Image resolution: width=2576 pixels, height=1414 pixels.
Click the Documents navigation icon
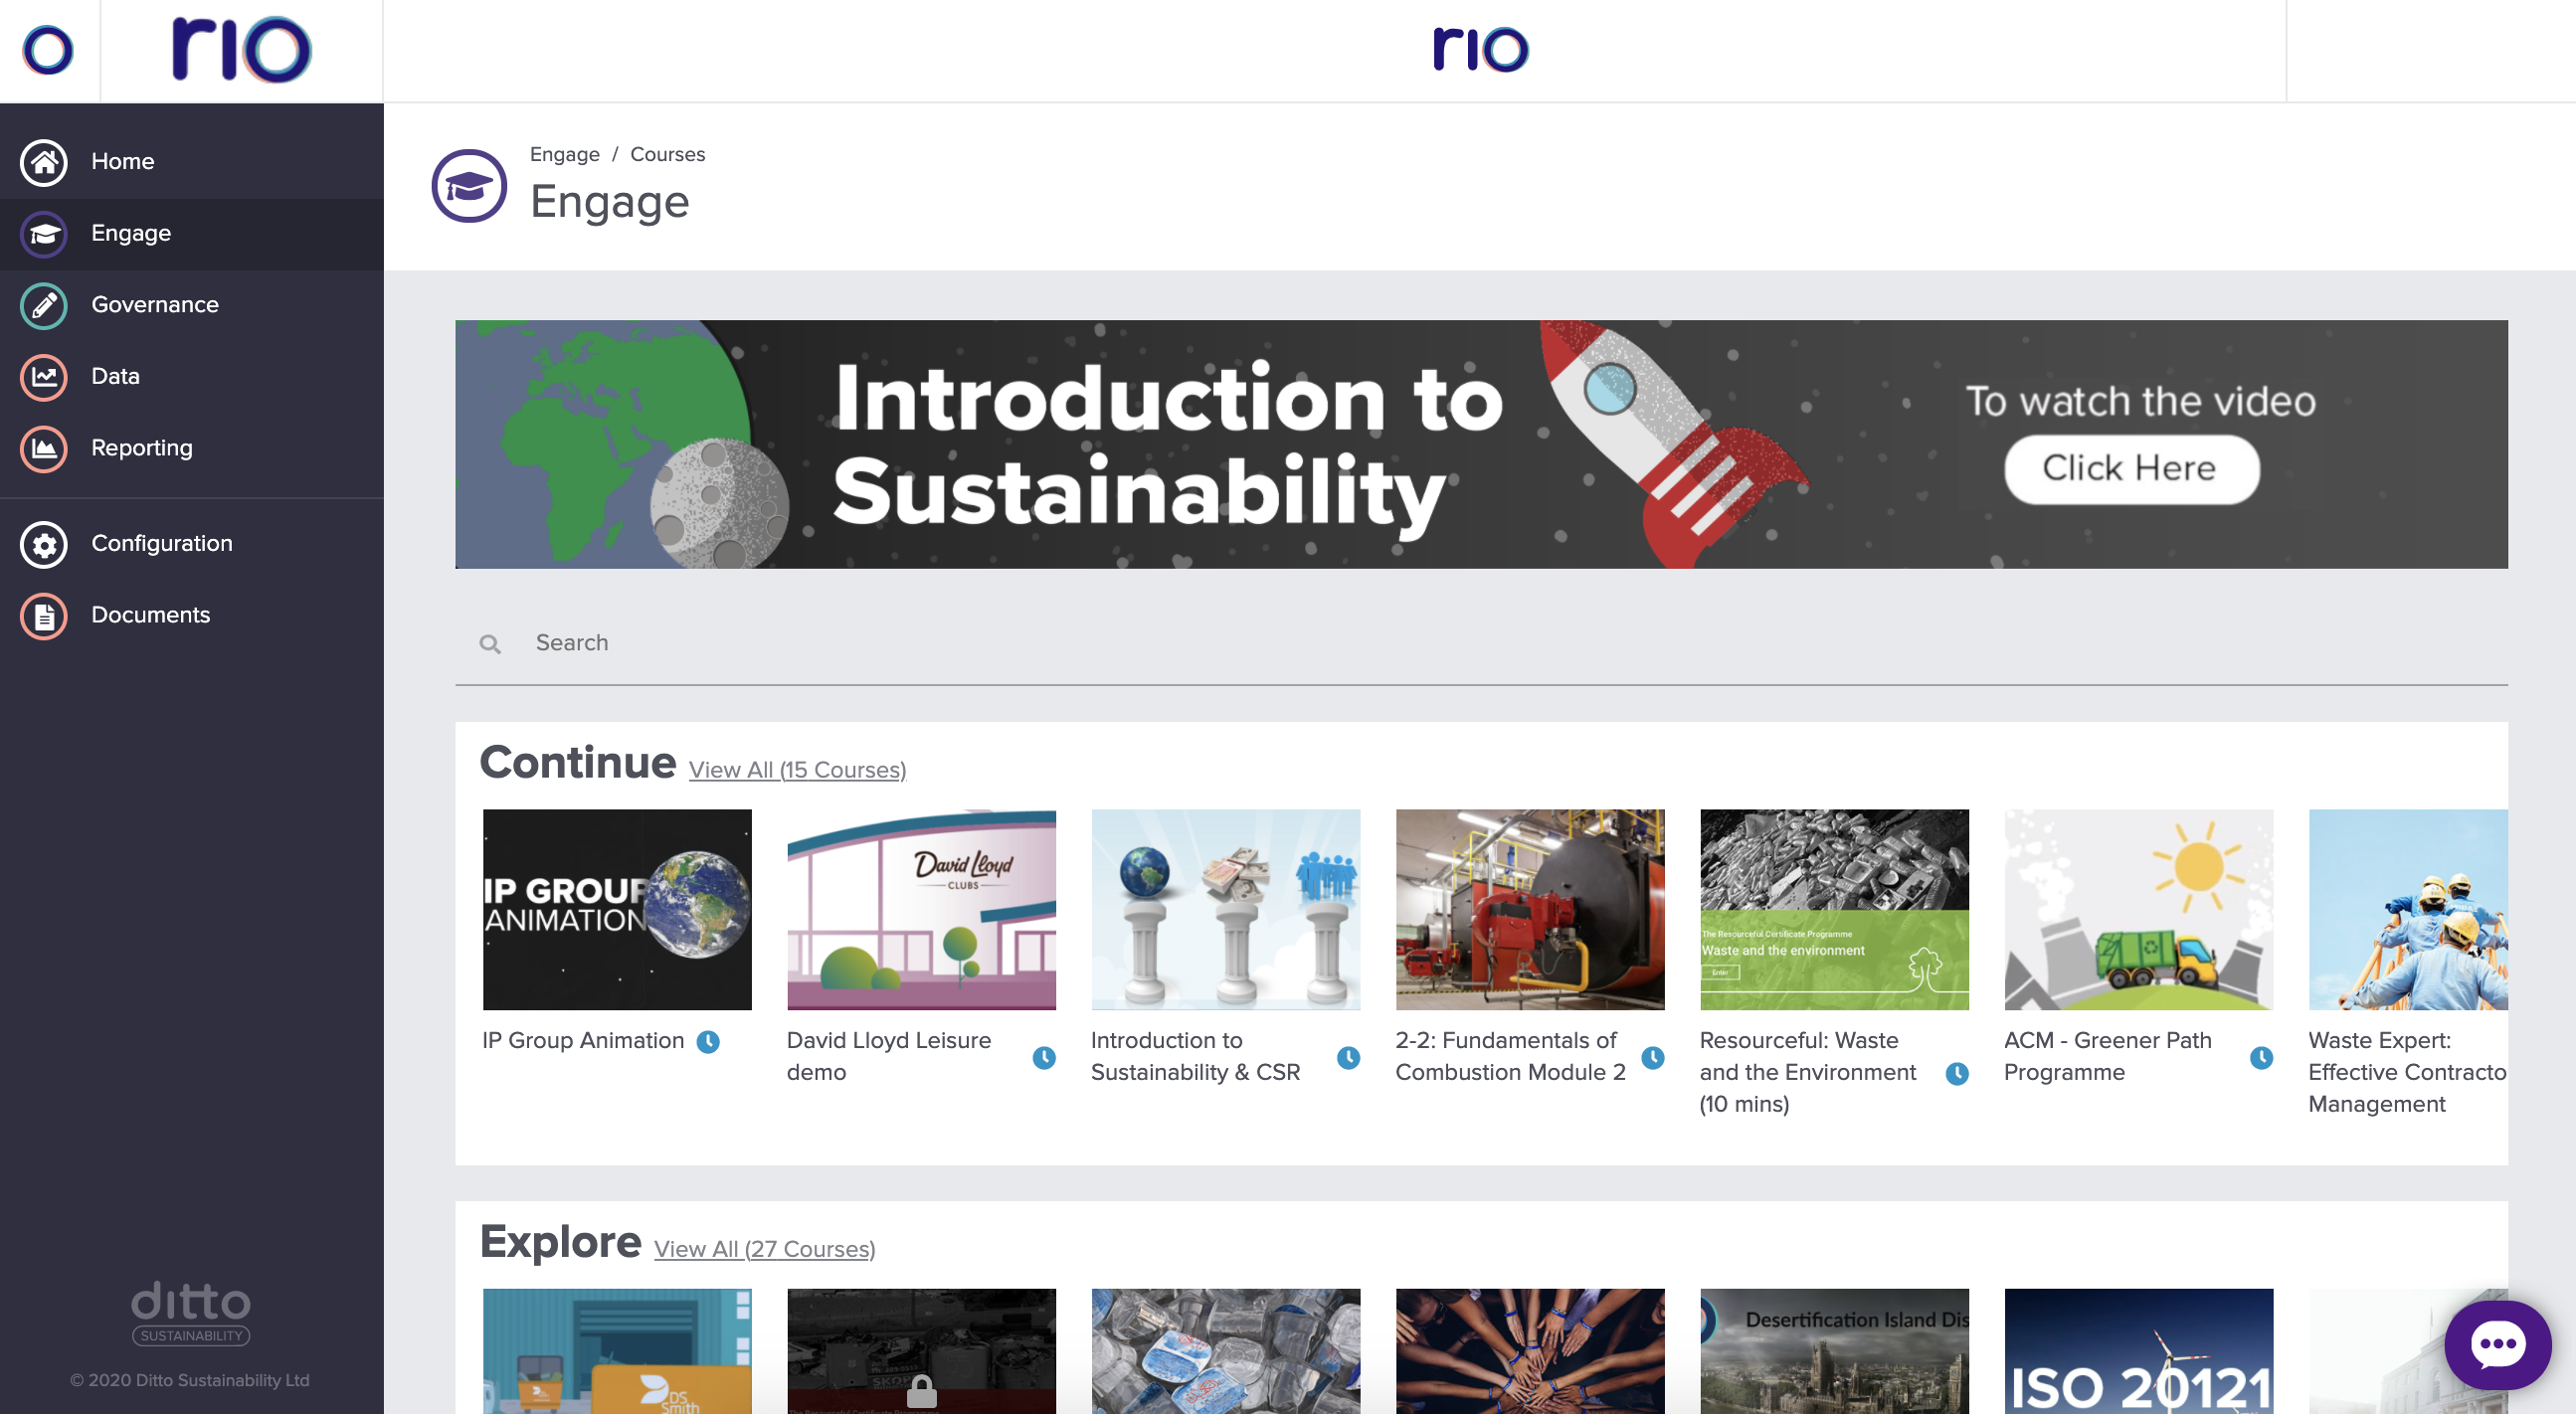pos(42,615)
